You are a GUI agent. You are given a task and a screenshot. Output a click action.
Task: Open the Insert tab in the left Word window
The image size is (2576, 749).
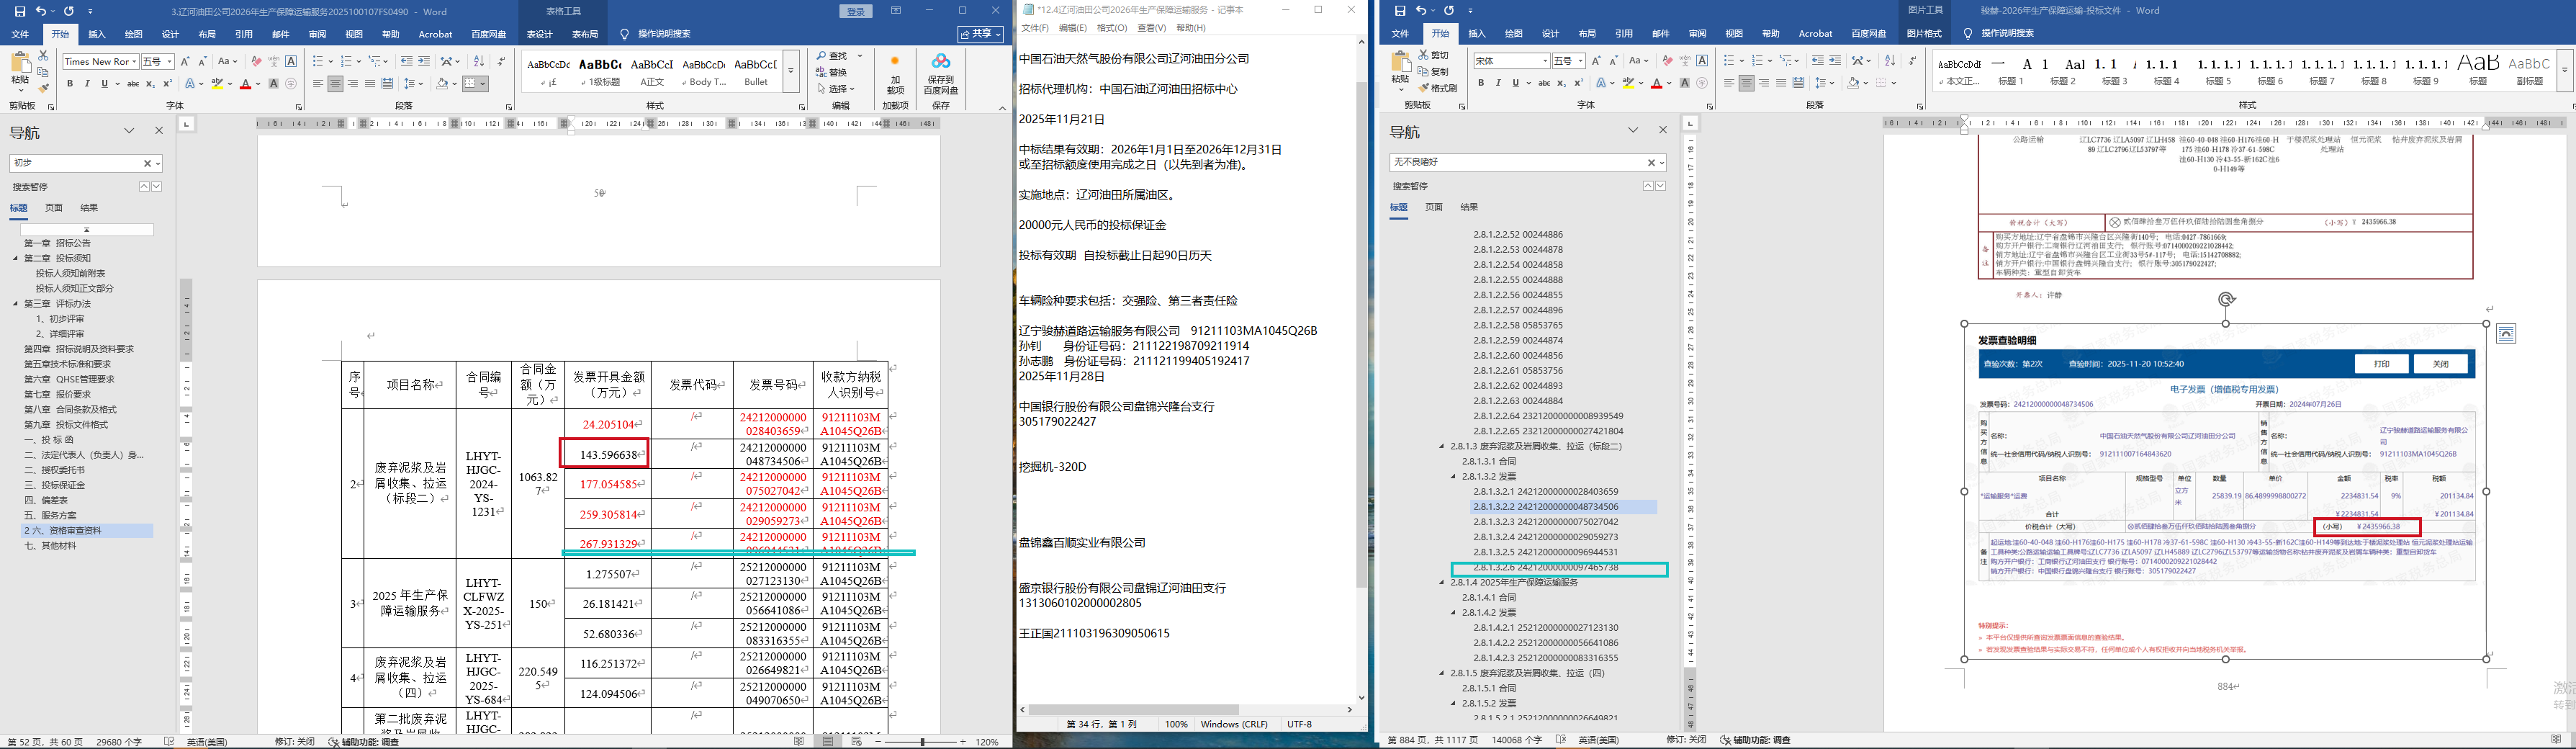click(x=97, y=34)
